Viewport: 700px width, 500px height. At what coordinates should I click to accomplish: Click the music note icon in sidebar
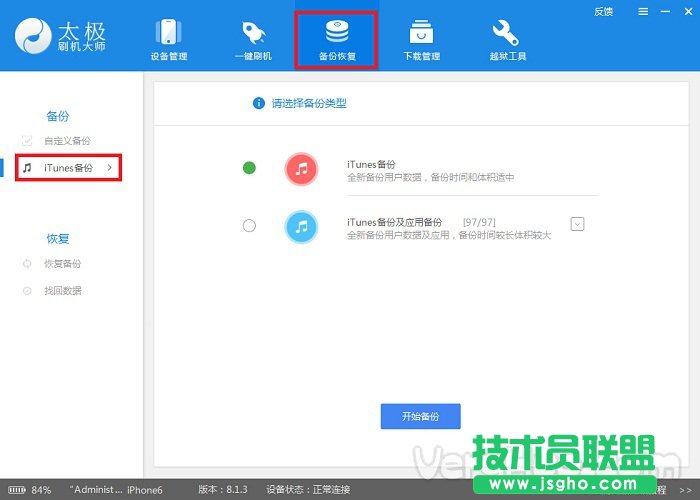27,168
